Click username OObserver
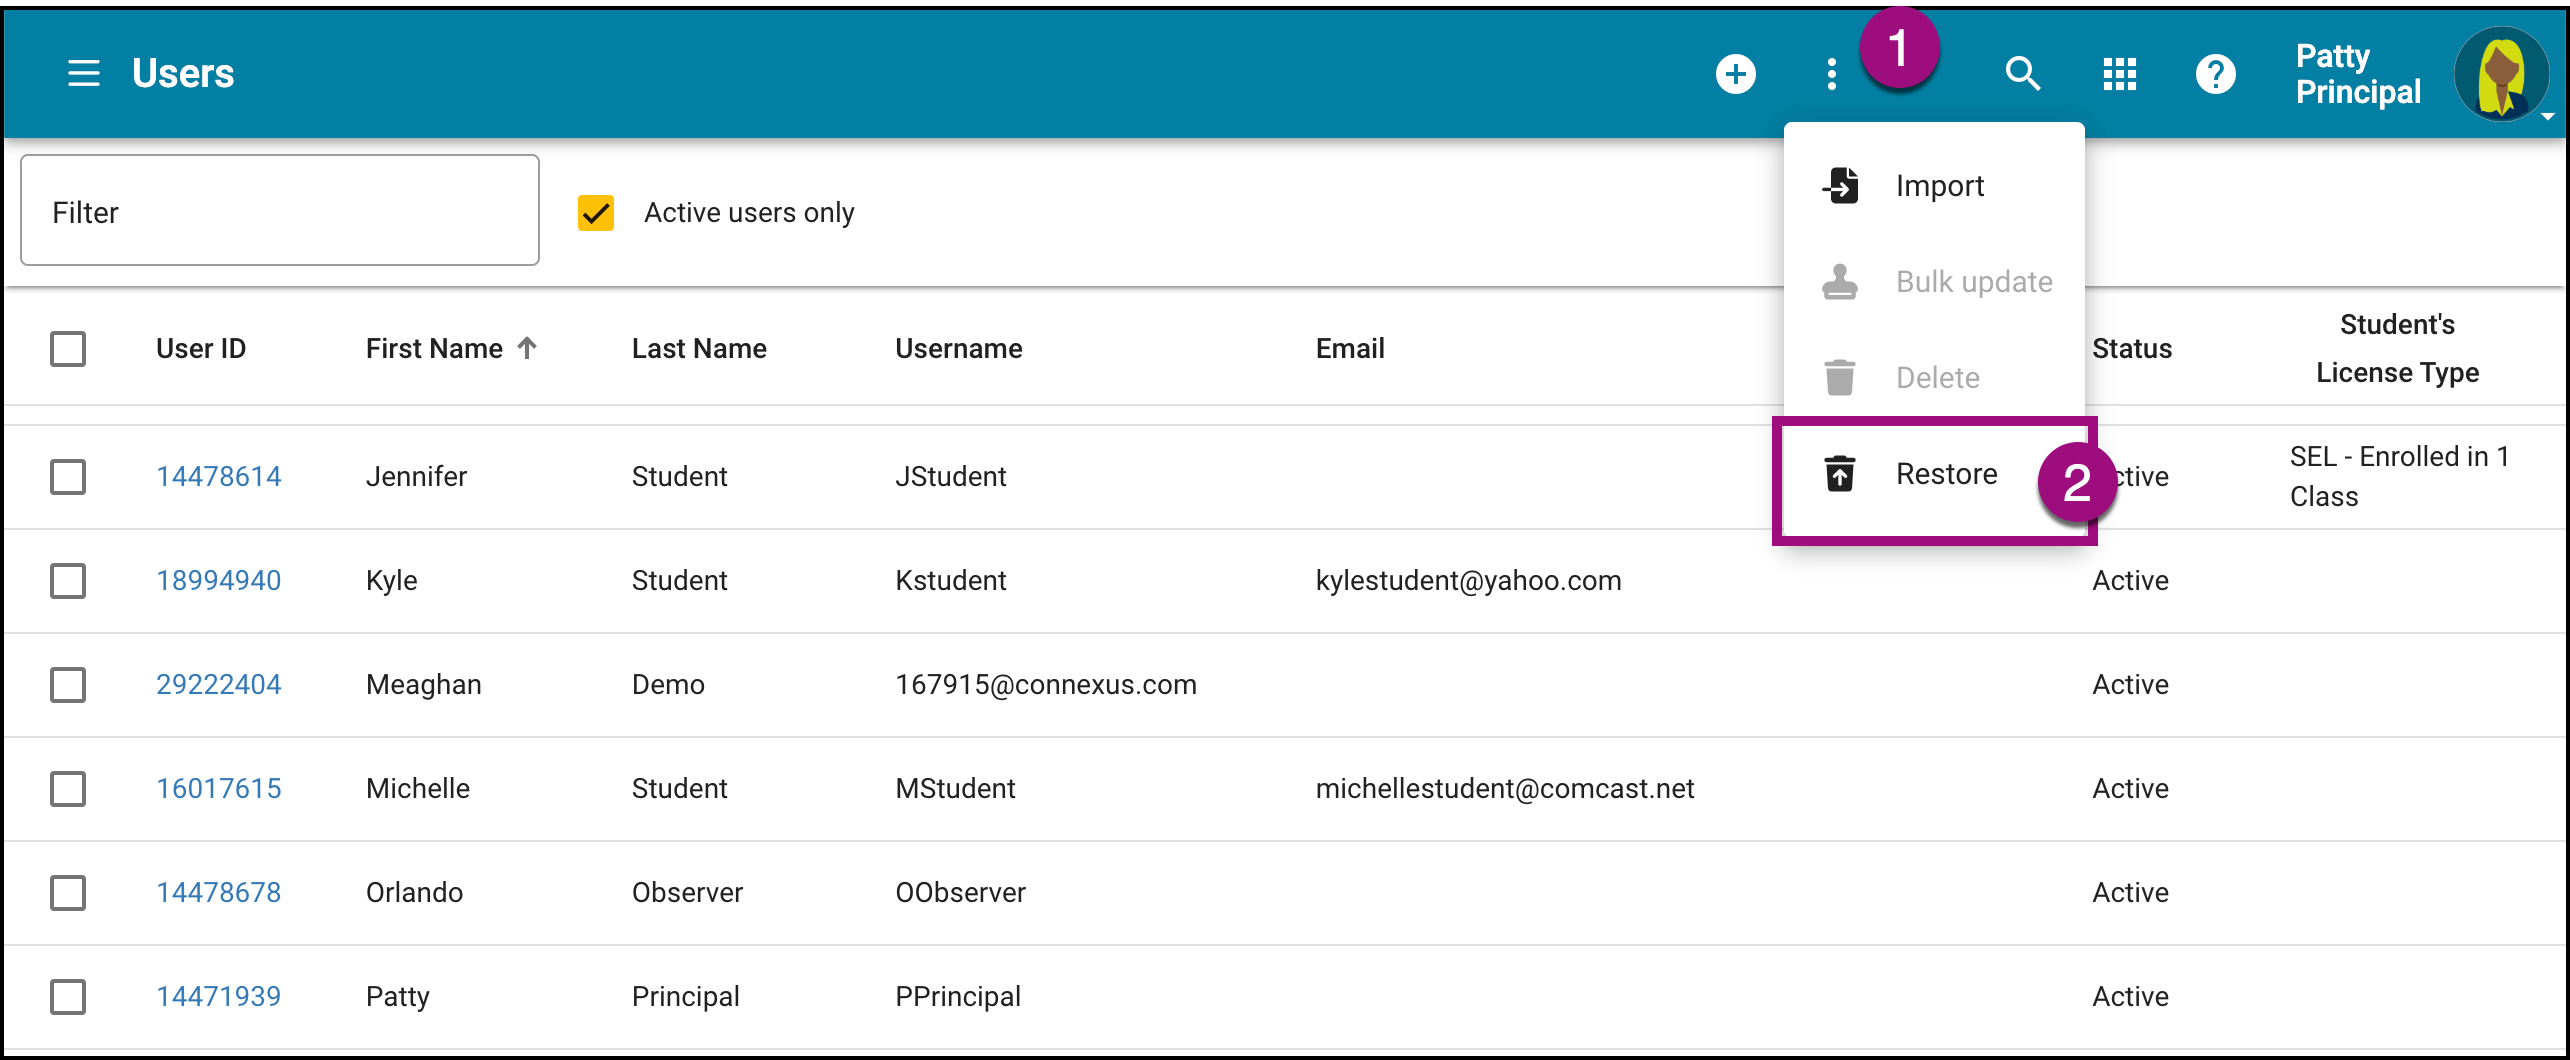The image size is (2570, 1060). pyautogui.click(x=961, y=893)
